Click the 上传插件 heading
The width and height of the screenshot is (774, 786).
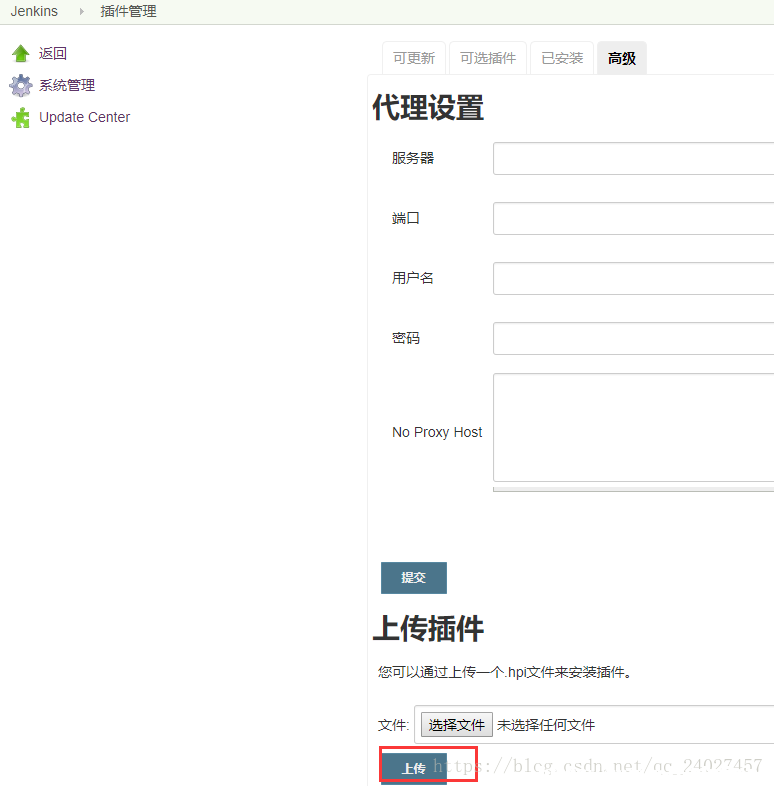pyautogui.click(x=428, y=629)
